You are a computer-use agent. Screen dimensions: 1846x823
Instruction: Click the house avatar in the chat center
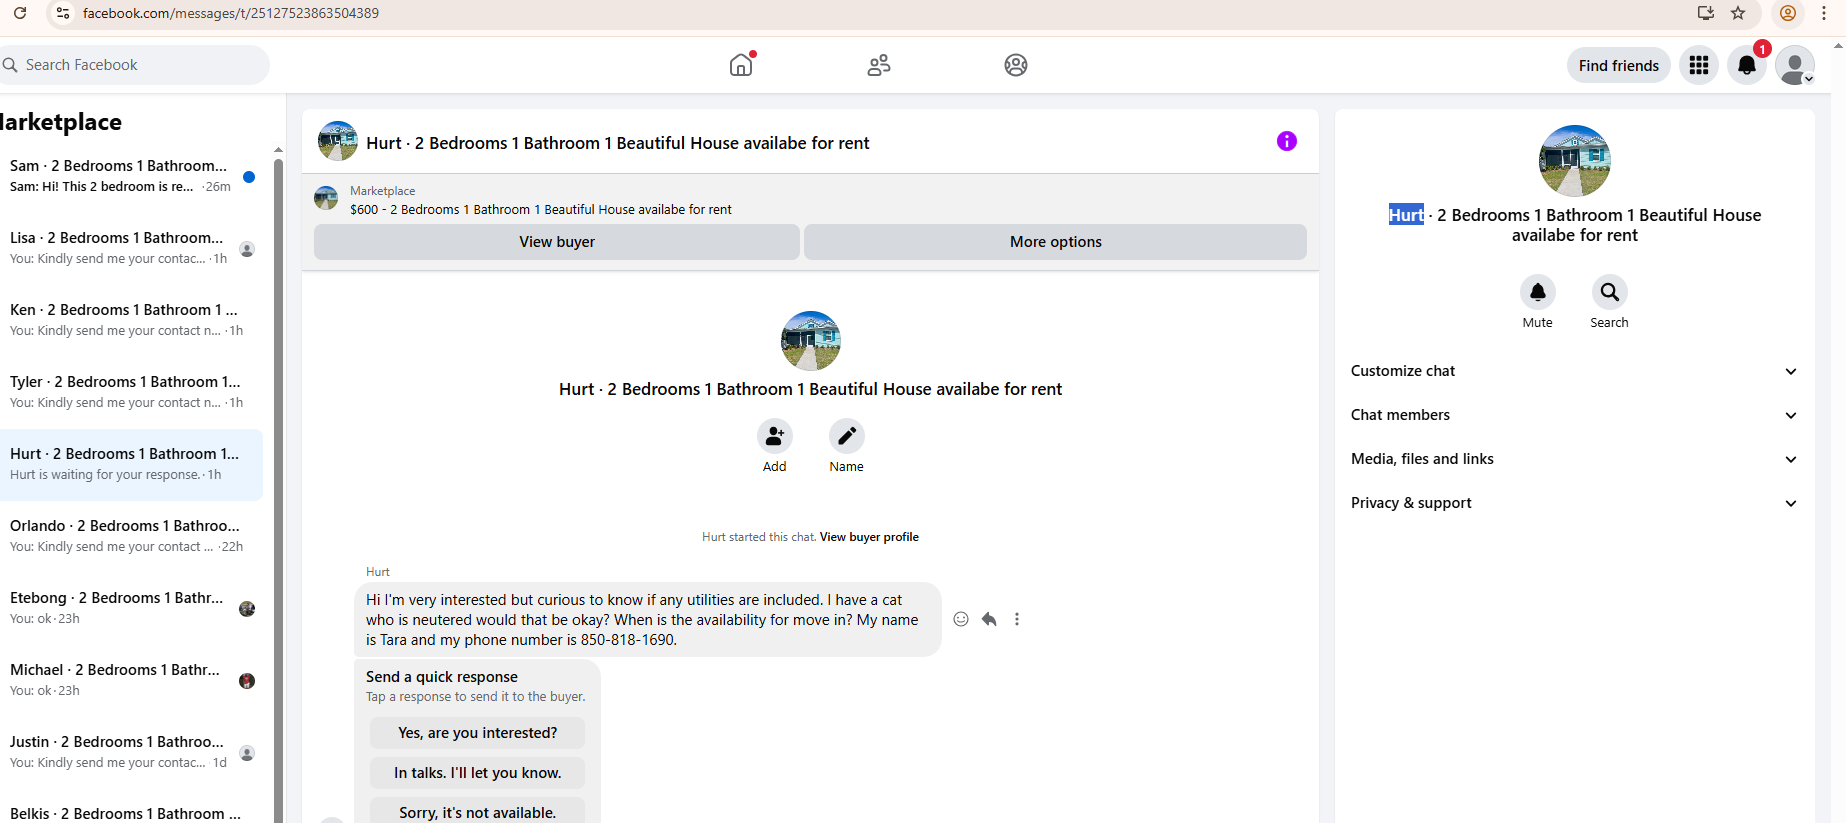pyautogui.click(x=811, y=341)
